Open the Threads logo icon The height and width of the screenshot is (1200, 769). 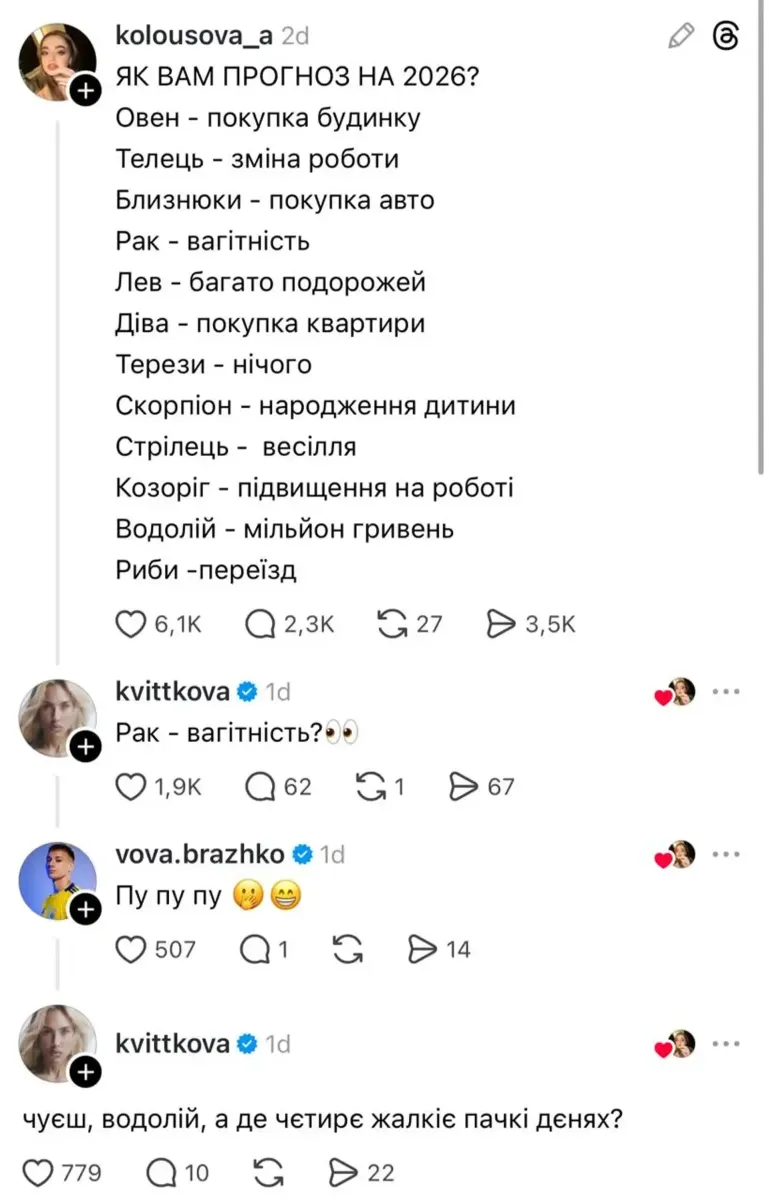726,37
